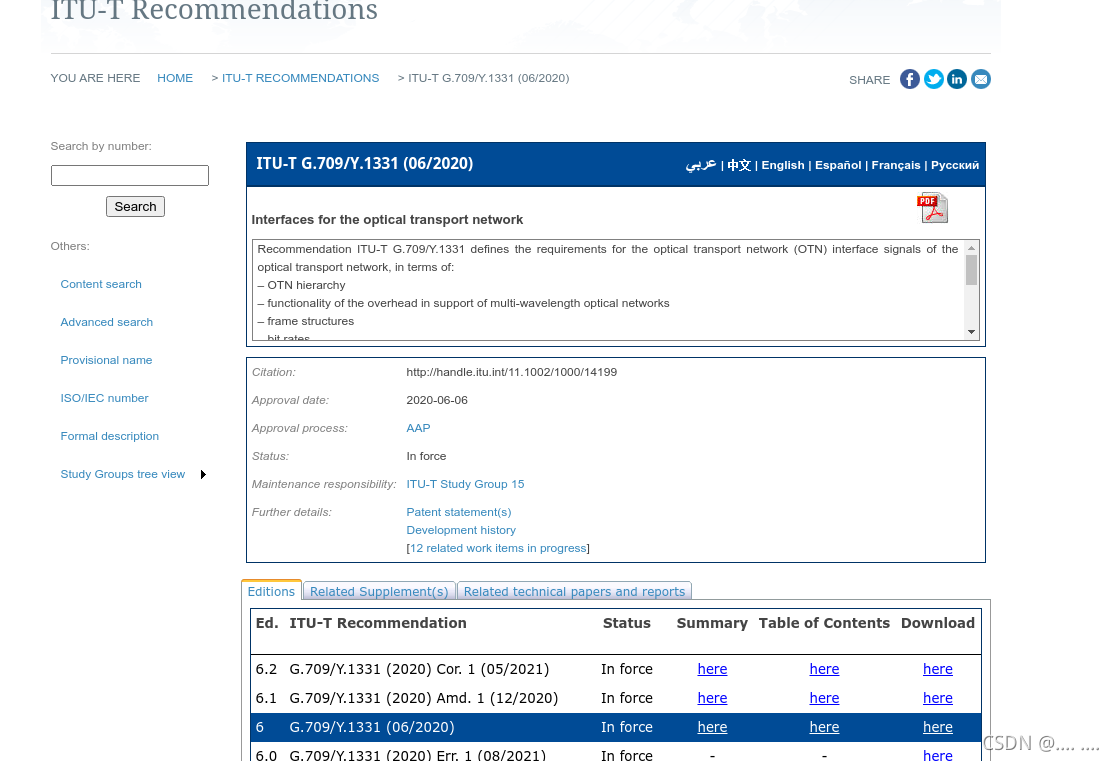Share page via email icon
The image size is (1114, 761).
coord(980,79)
